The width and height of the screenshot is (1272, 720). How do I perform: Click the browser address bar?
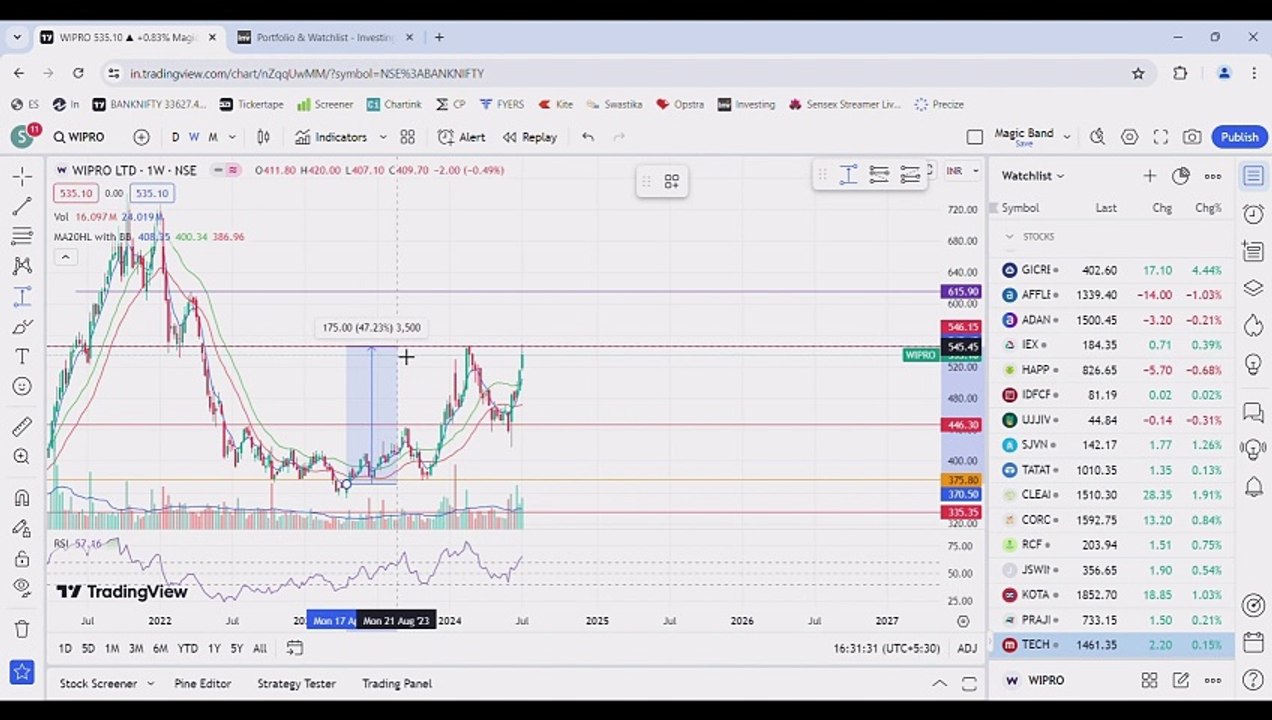click(620, 73)
